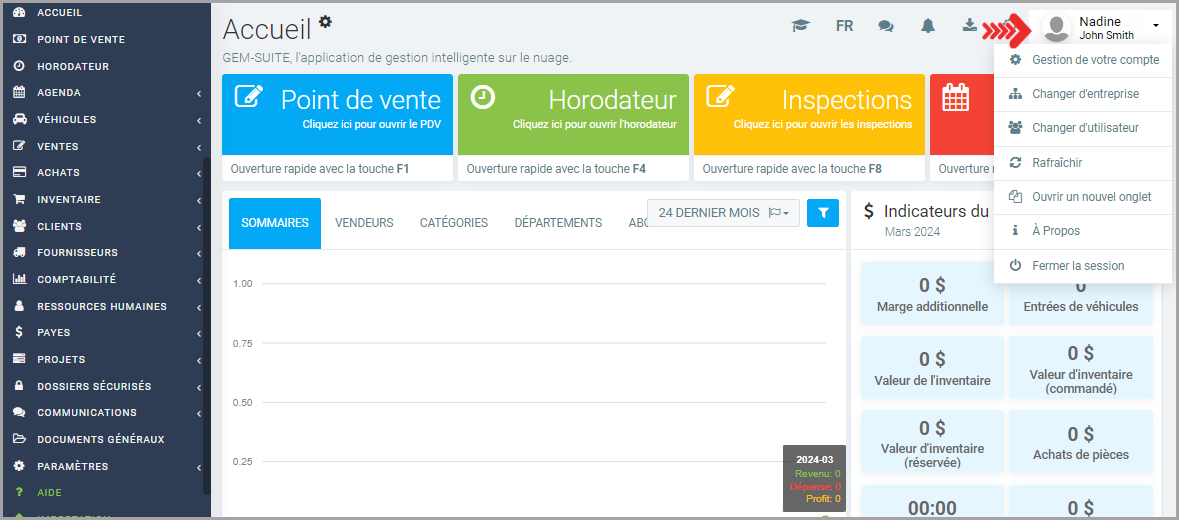Select Gestion de votre compte
The image size is (1179, 520).
click(1095, 60)
